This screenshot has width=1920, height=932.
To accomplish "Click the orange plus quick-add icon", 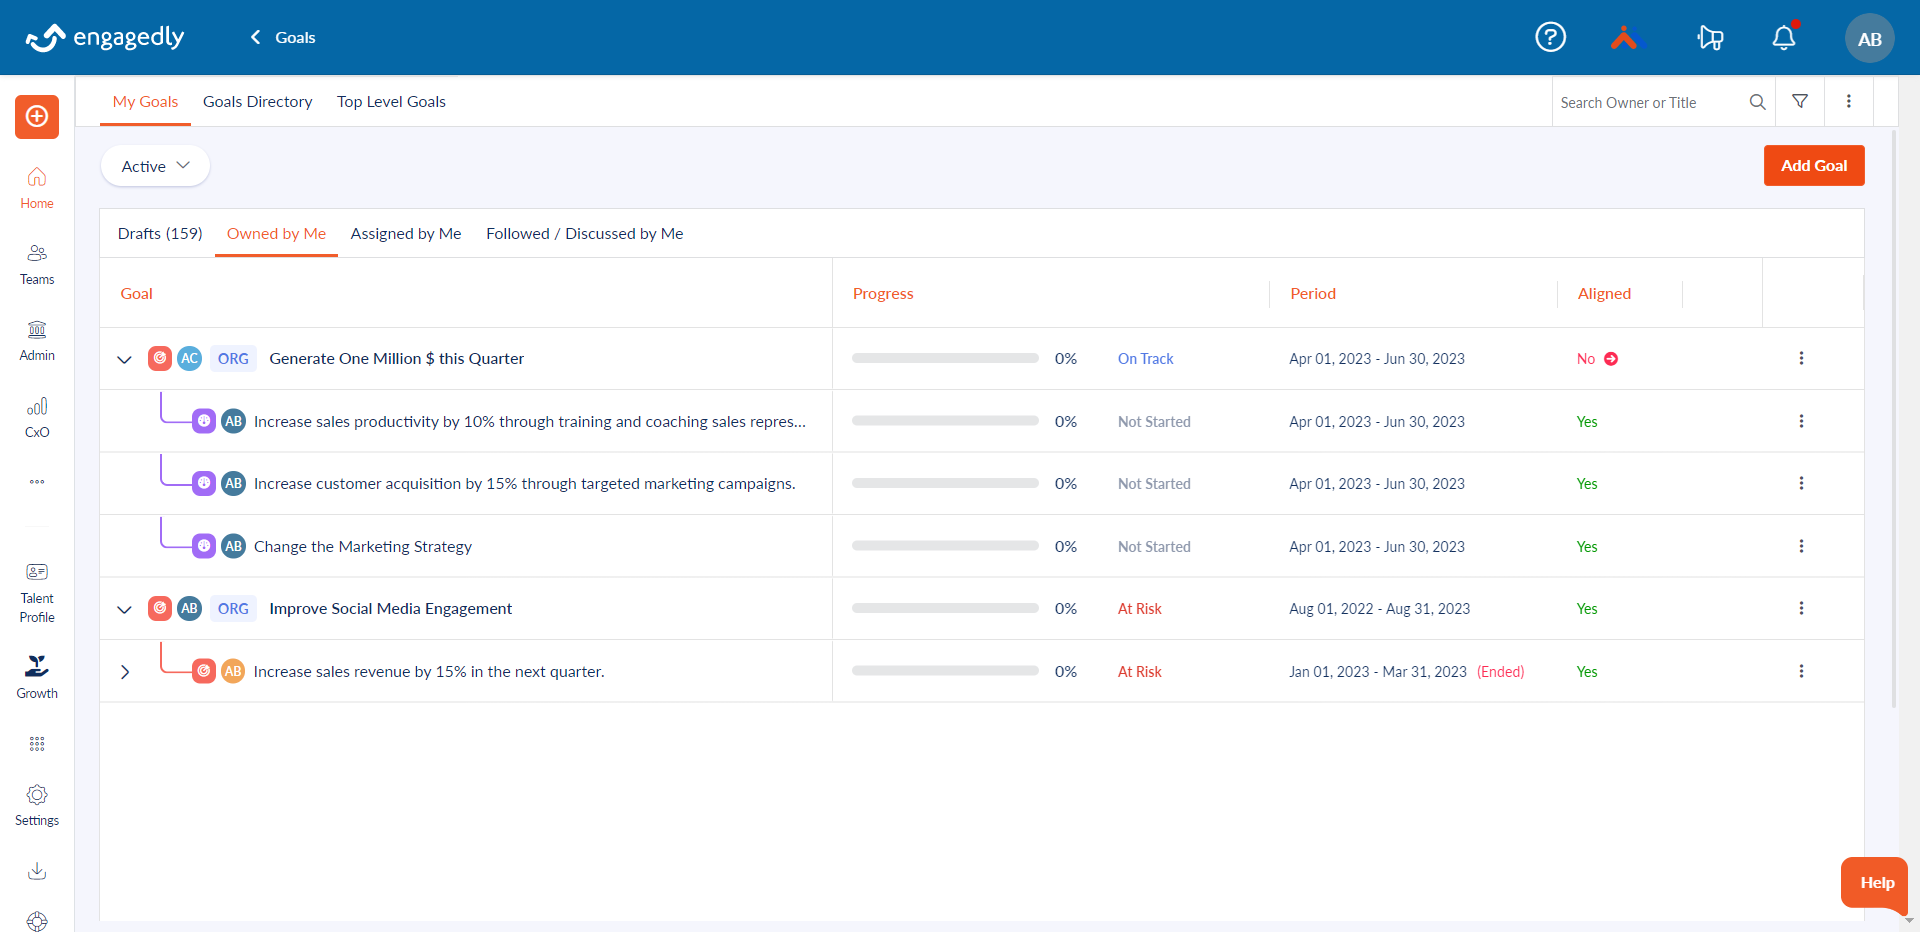I will pyautogui.click(x=37, y=117).
